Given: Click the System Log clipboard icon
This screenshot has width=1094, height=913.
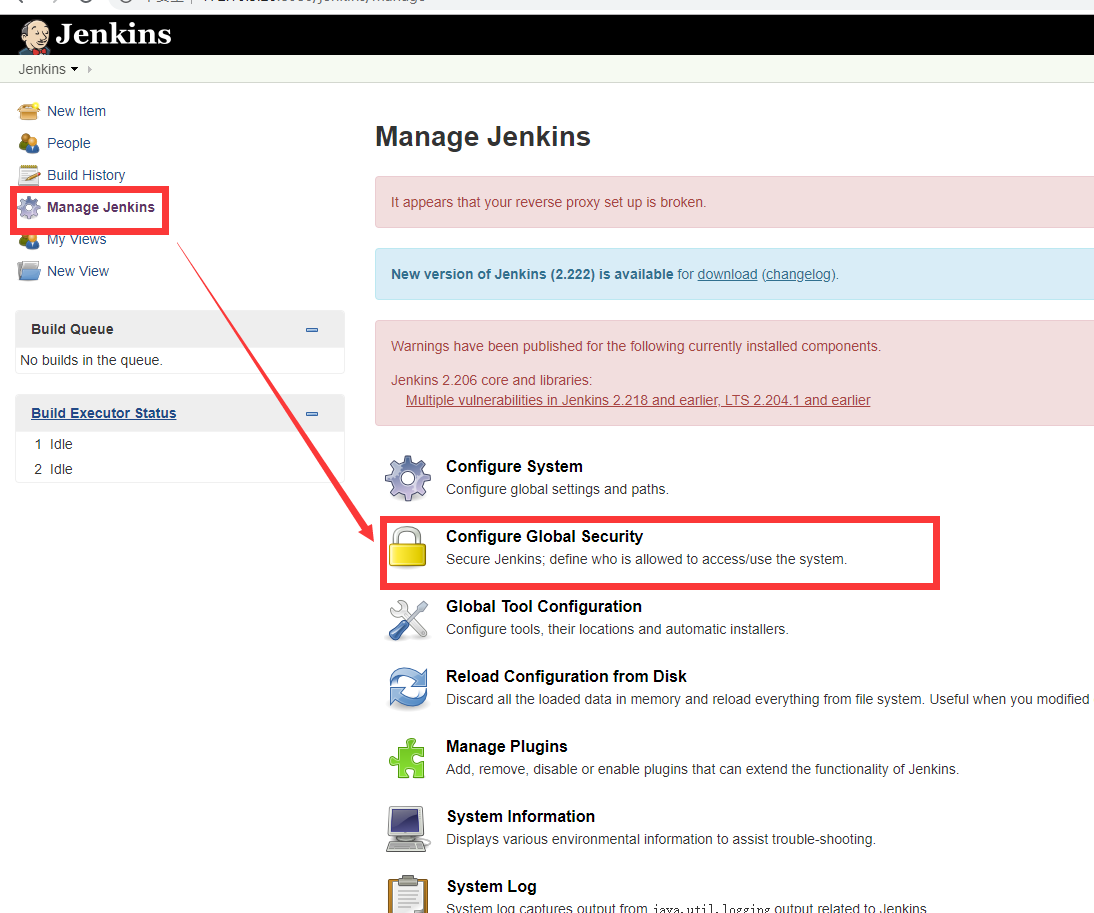Looking at the screenshot, I should tap(408, 893).
